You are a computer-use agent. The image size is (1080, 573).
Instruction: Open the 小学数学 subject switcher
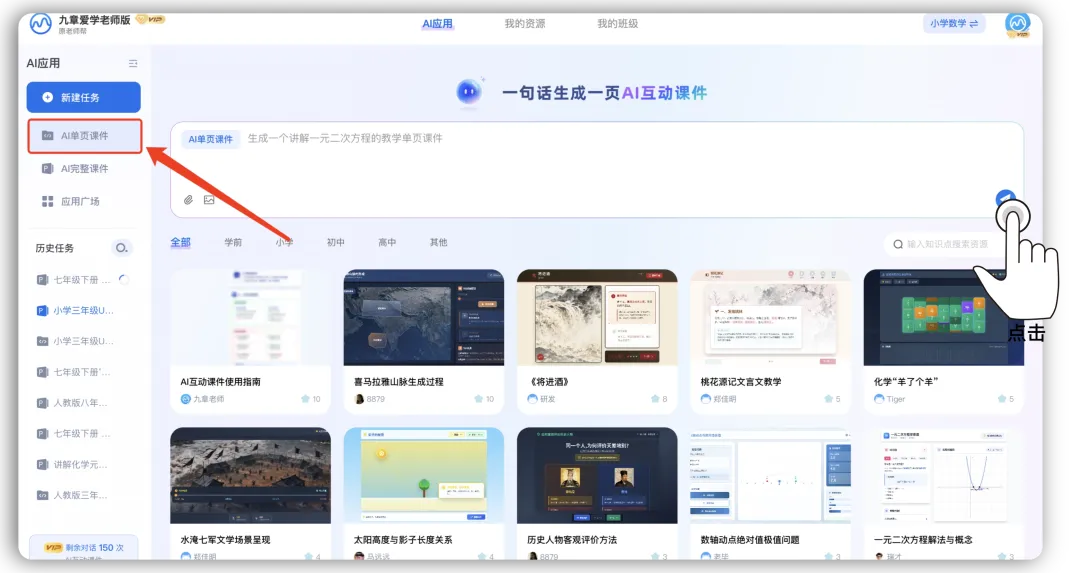click(954, 23)
